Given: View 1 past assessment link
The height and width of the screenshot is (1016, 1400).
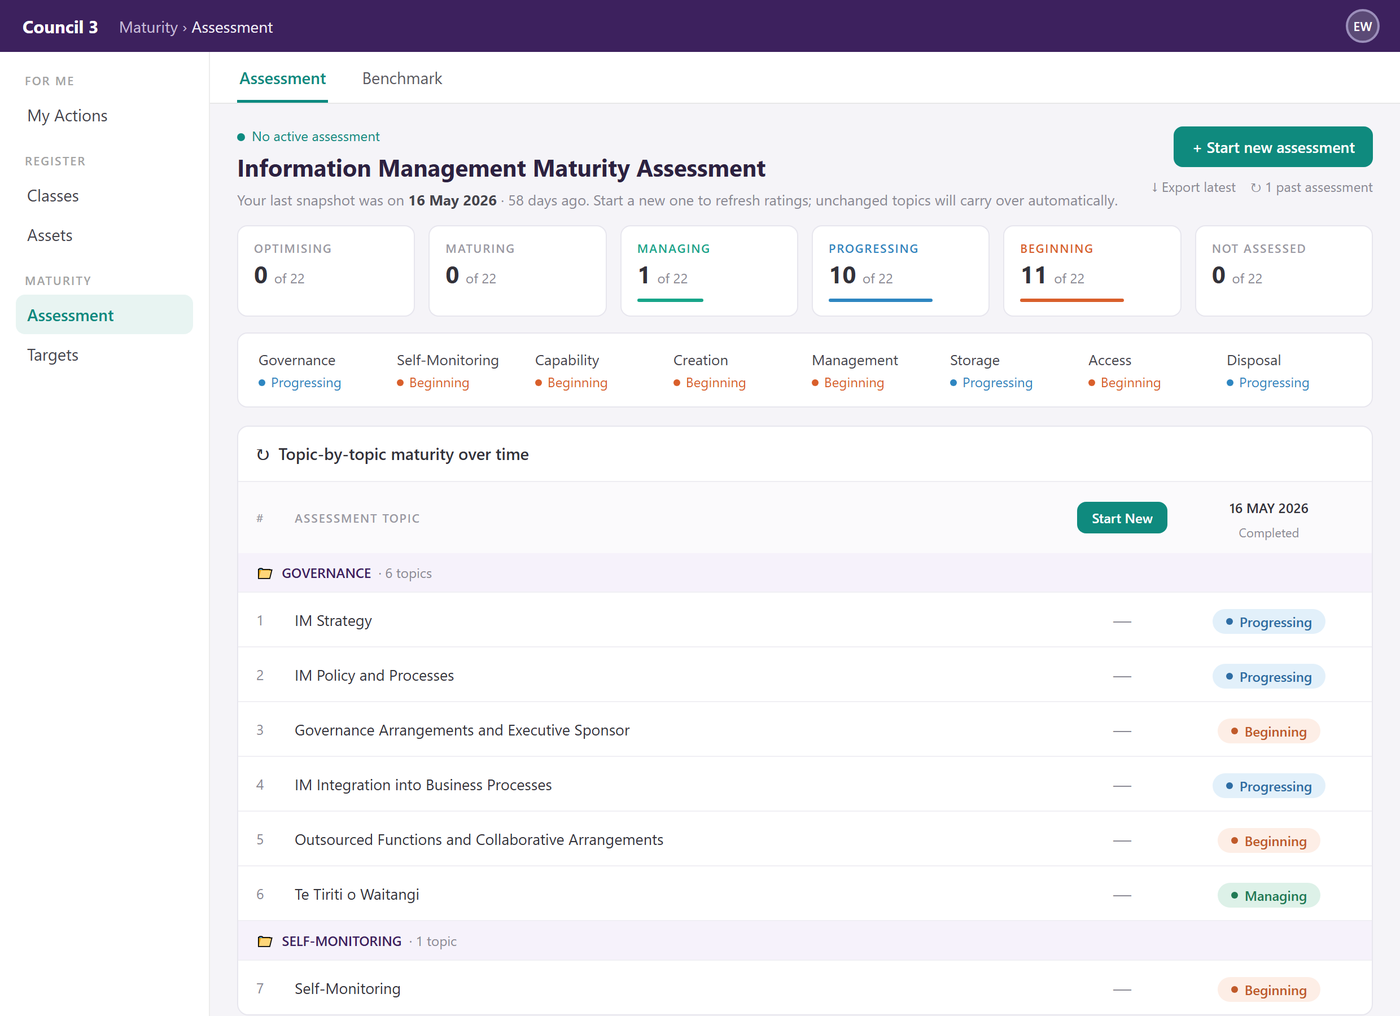Looking at the screenshot, I should click(1311, 188).
